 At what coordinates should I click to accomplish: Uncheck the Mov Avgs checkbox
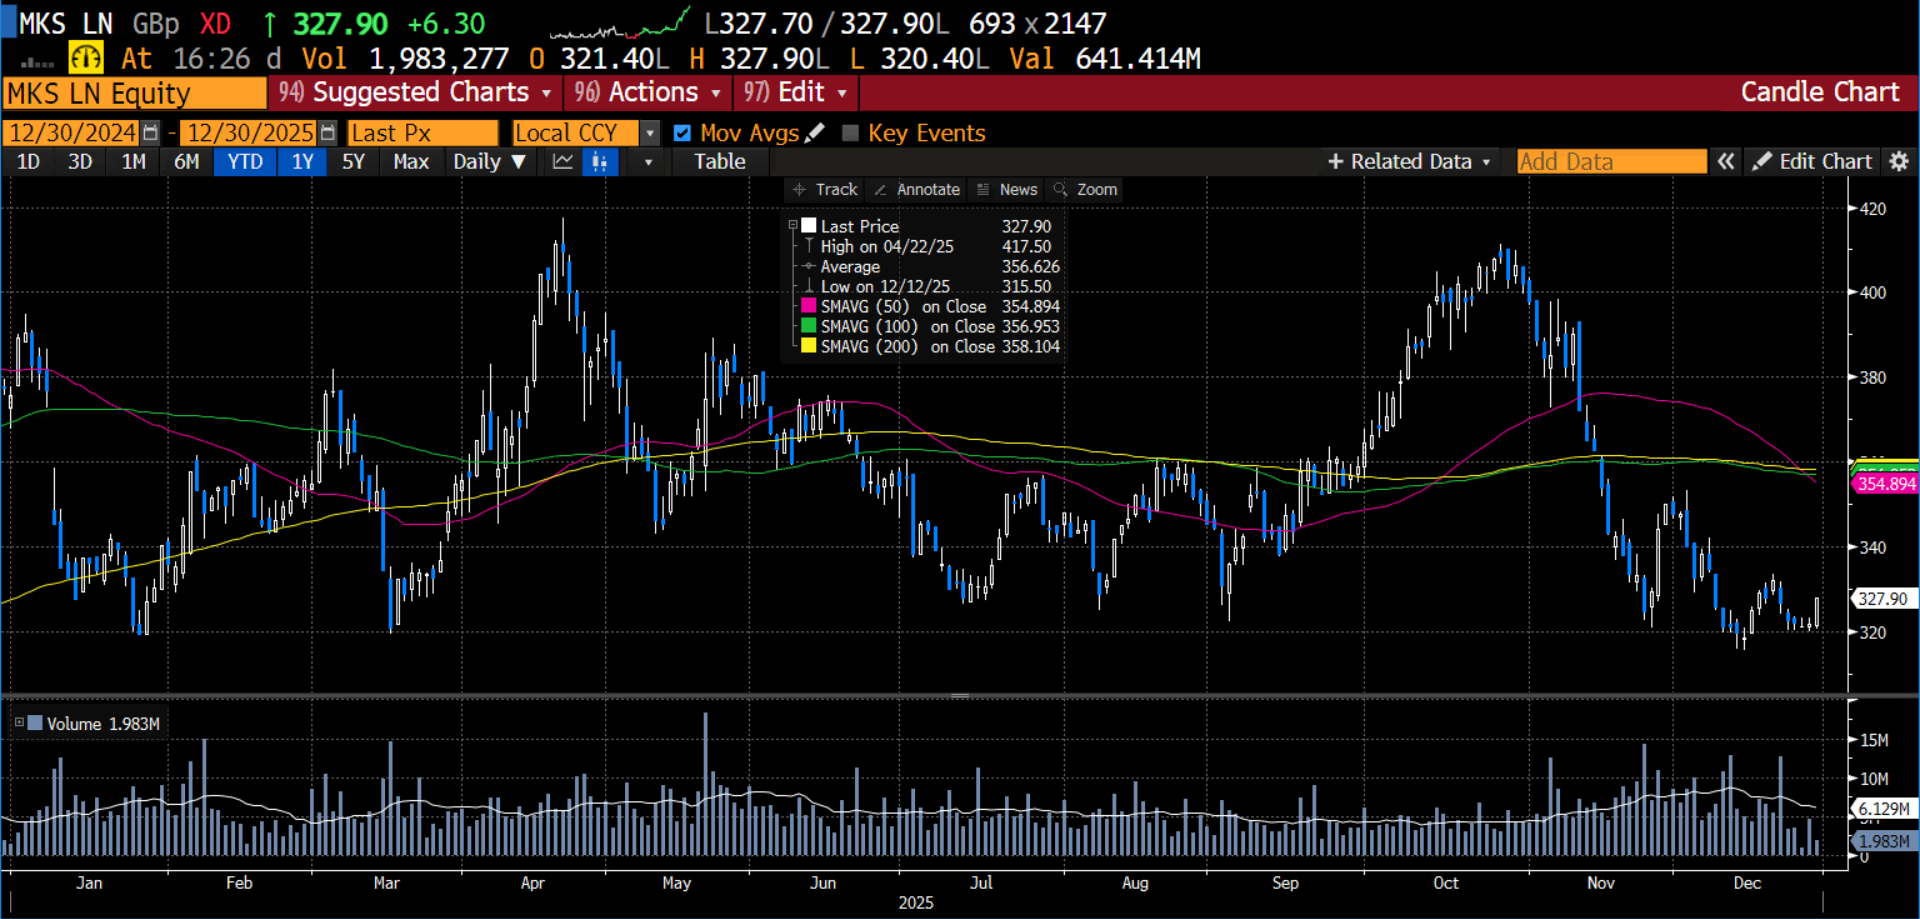coord(682,133)
